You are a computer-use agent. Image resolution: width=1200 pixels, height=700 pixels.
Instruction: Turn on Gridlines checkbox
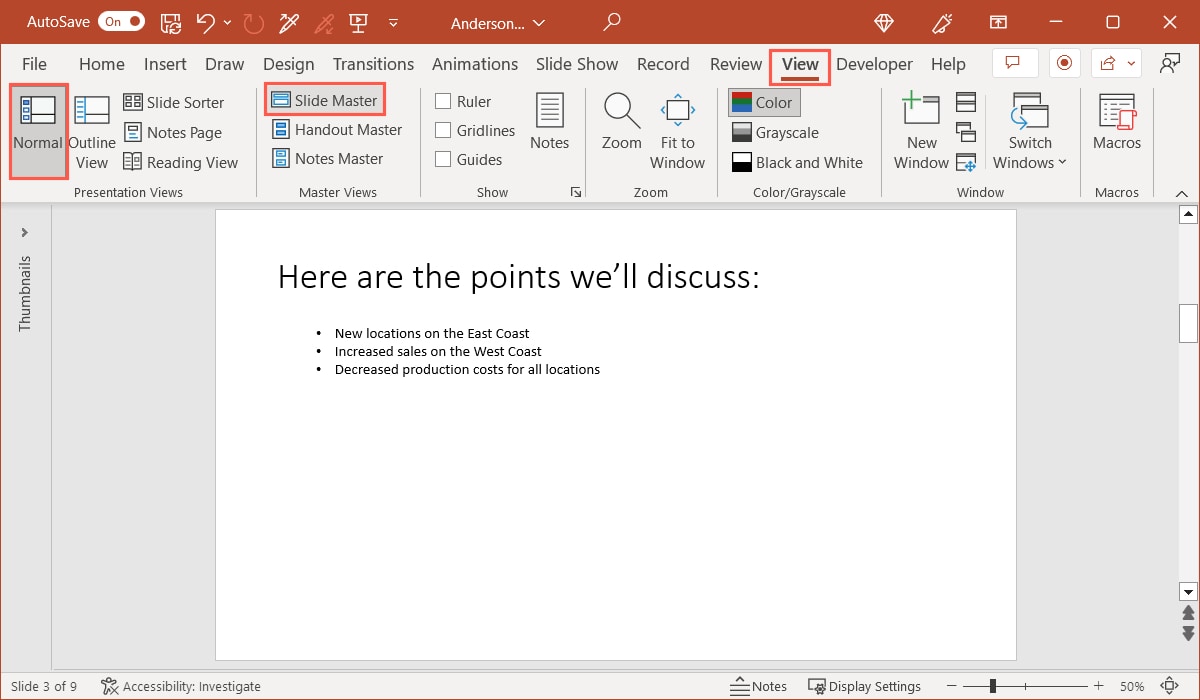coord(444,130)
